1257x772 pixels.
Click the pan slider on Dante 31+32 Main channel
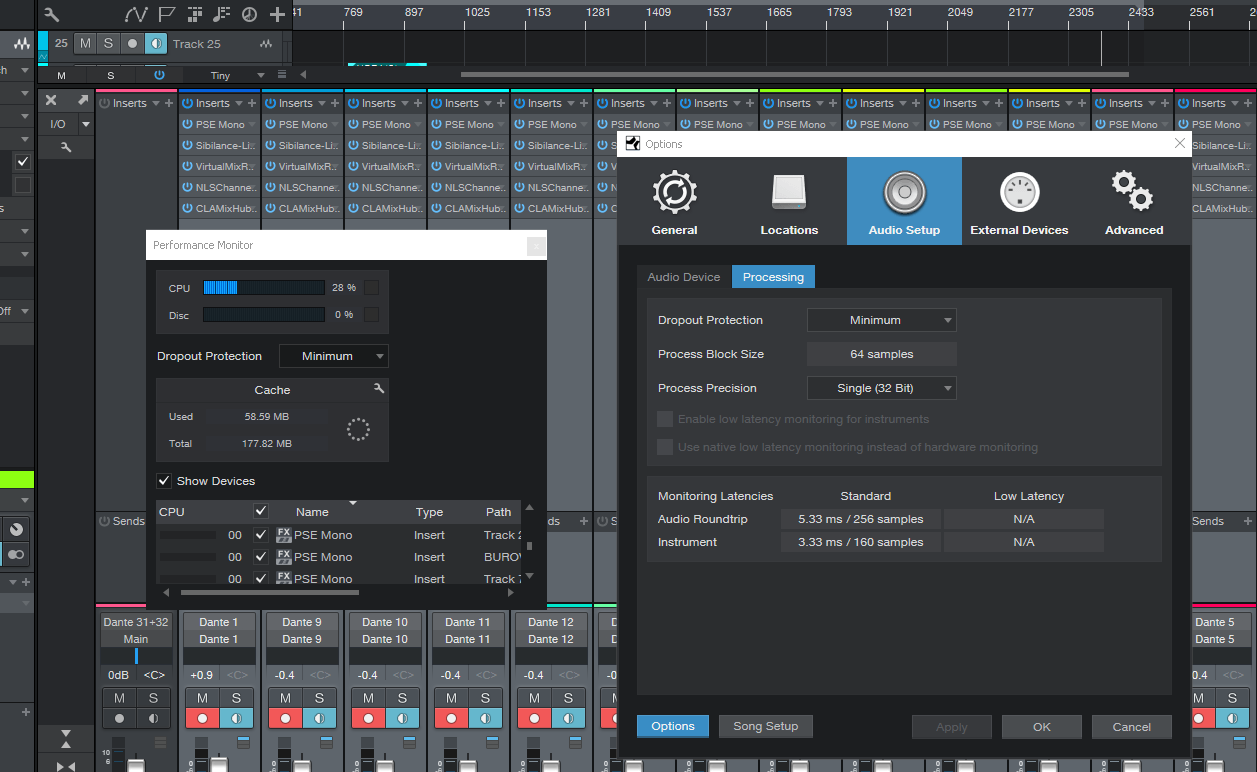(x=136, y=656)
